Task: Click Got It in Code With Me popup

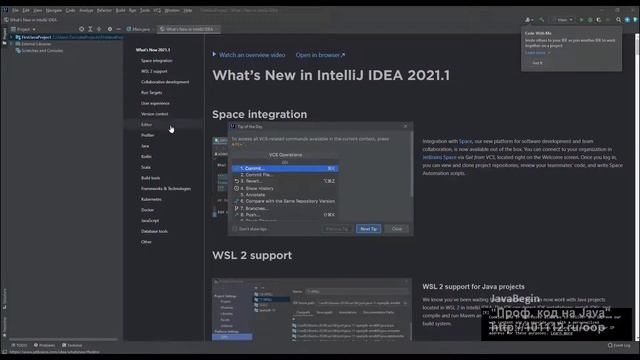Action: click(x=538, y=63)
